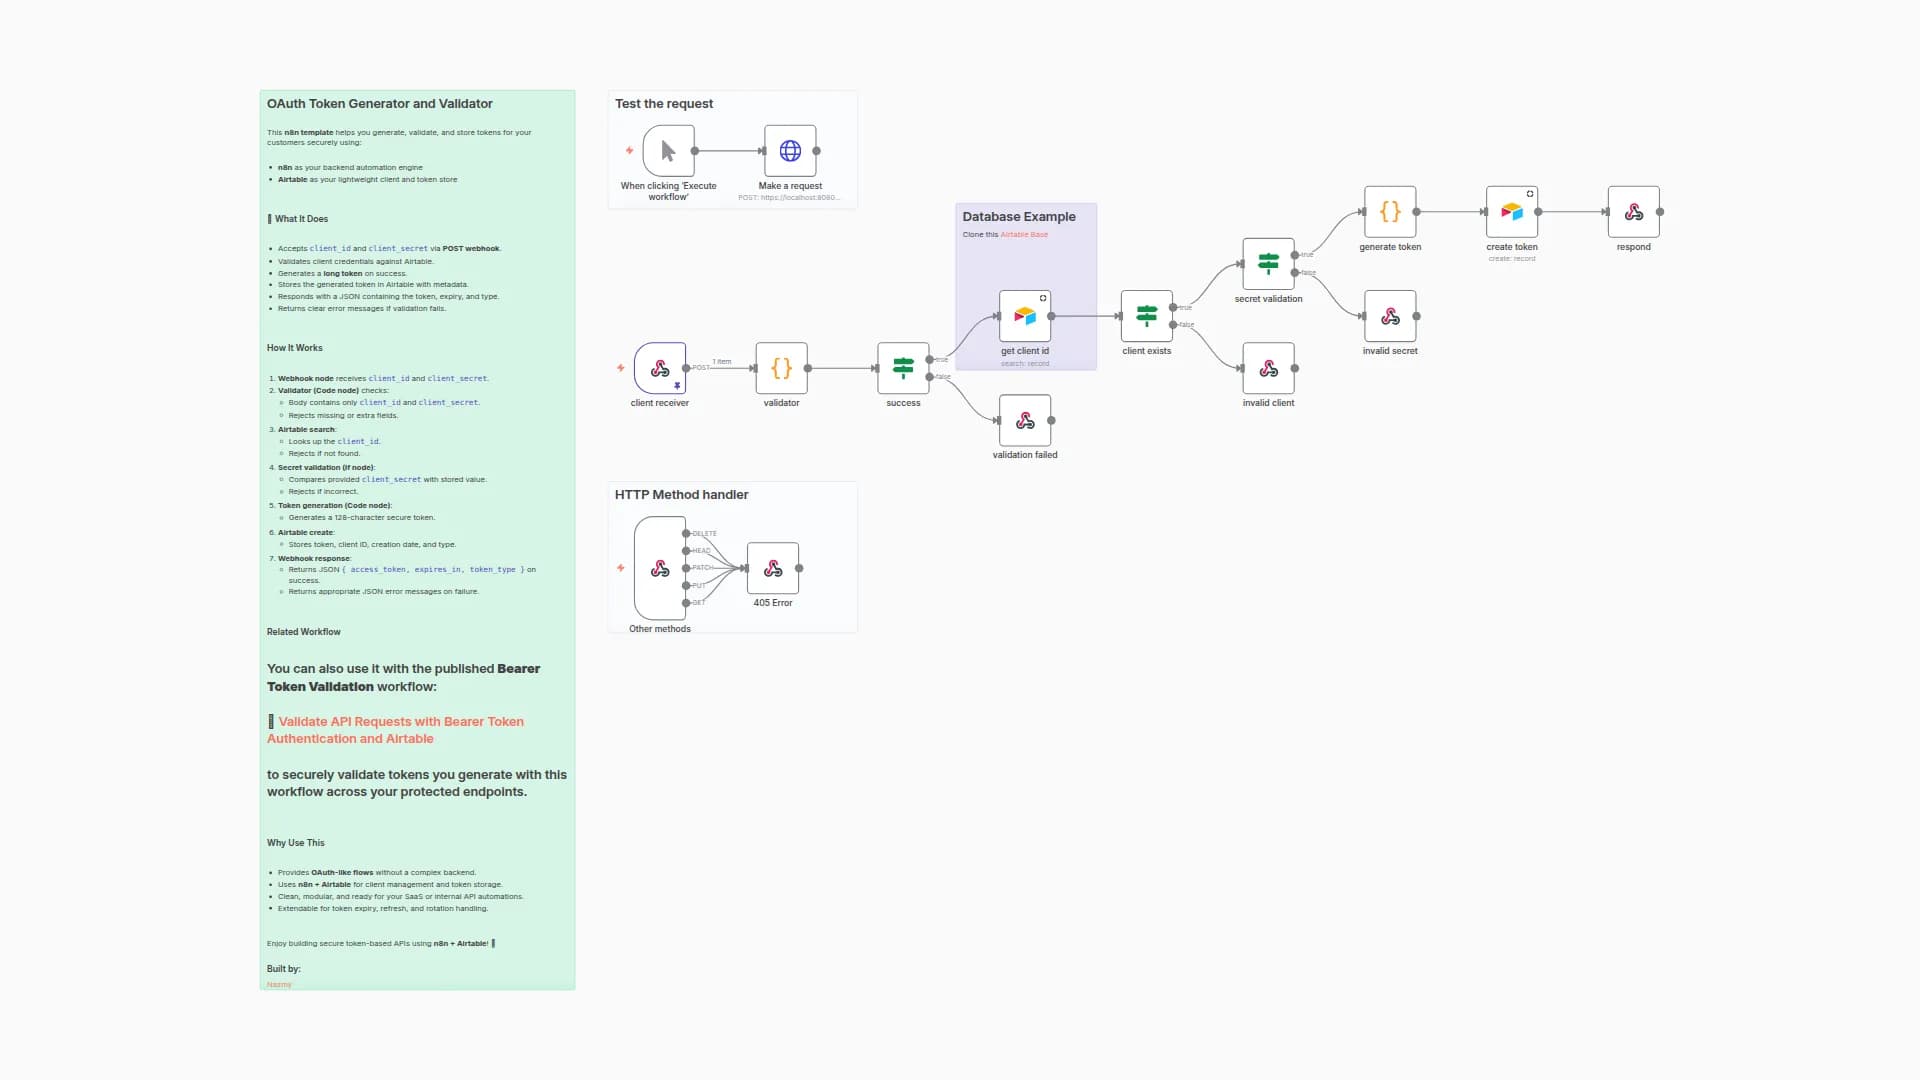Select the 'invalid secret' response node
The width and height of the screenshot is (1920, 1080).
click(x=1390, y=317)
